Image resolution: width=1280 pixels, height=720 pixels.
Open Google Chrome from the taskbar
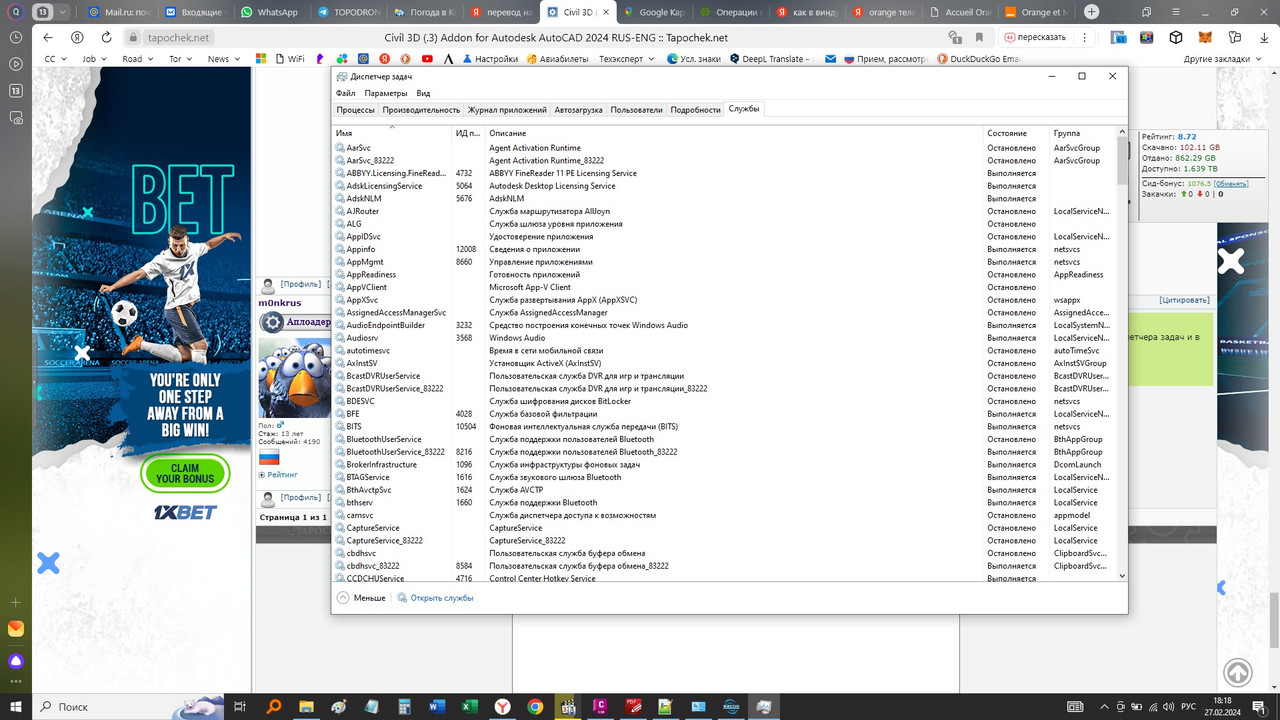coord(534,707)
